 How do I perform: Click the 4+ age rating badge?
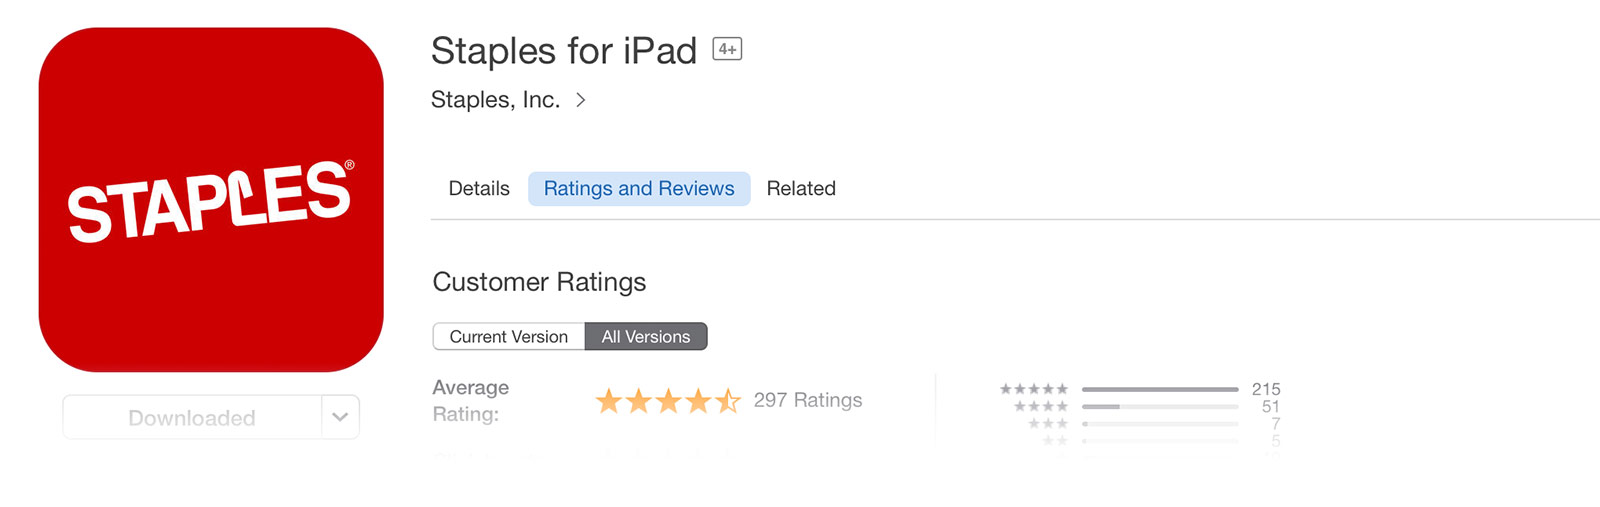pyautogui.click(x=727, y=49)
